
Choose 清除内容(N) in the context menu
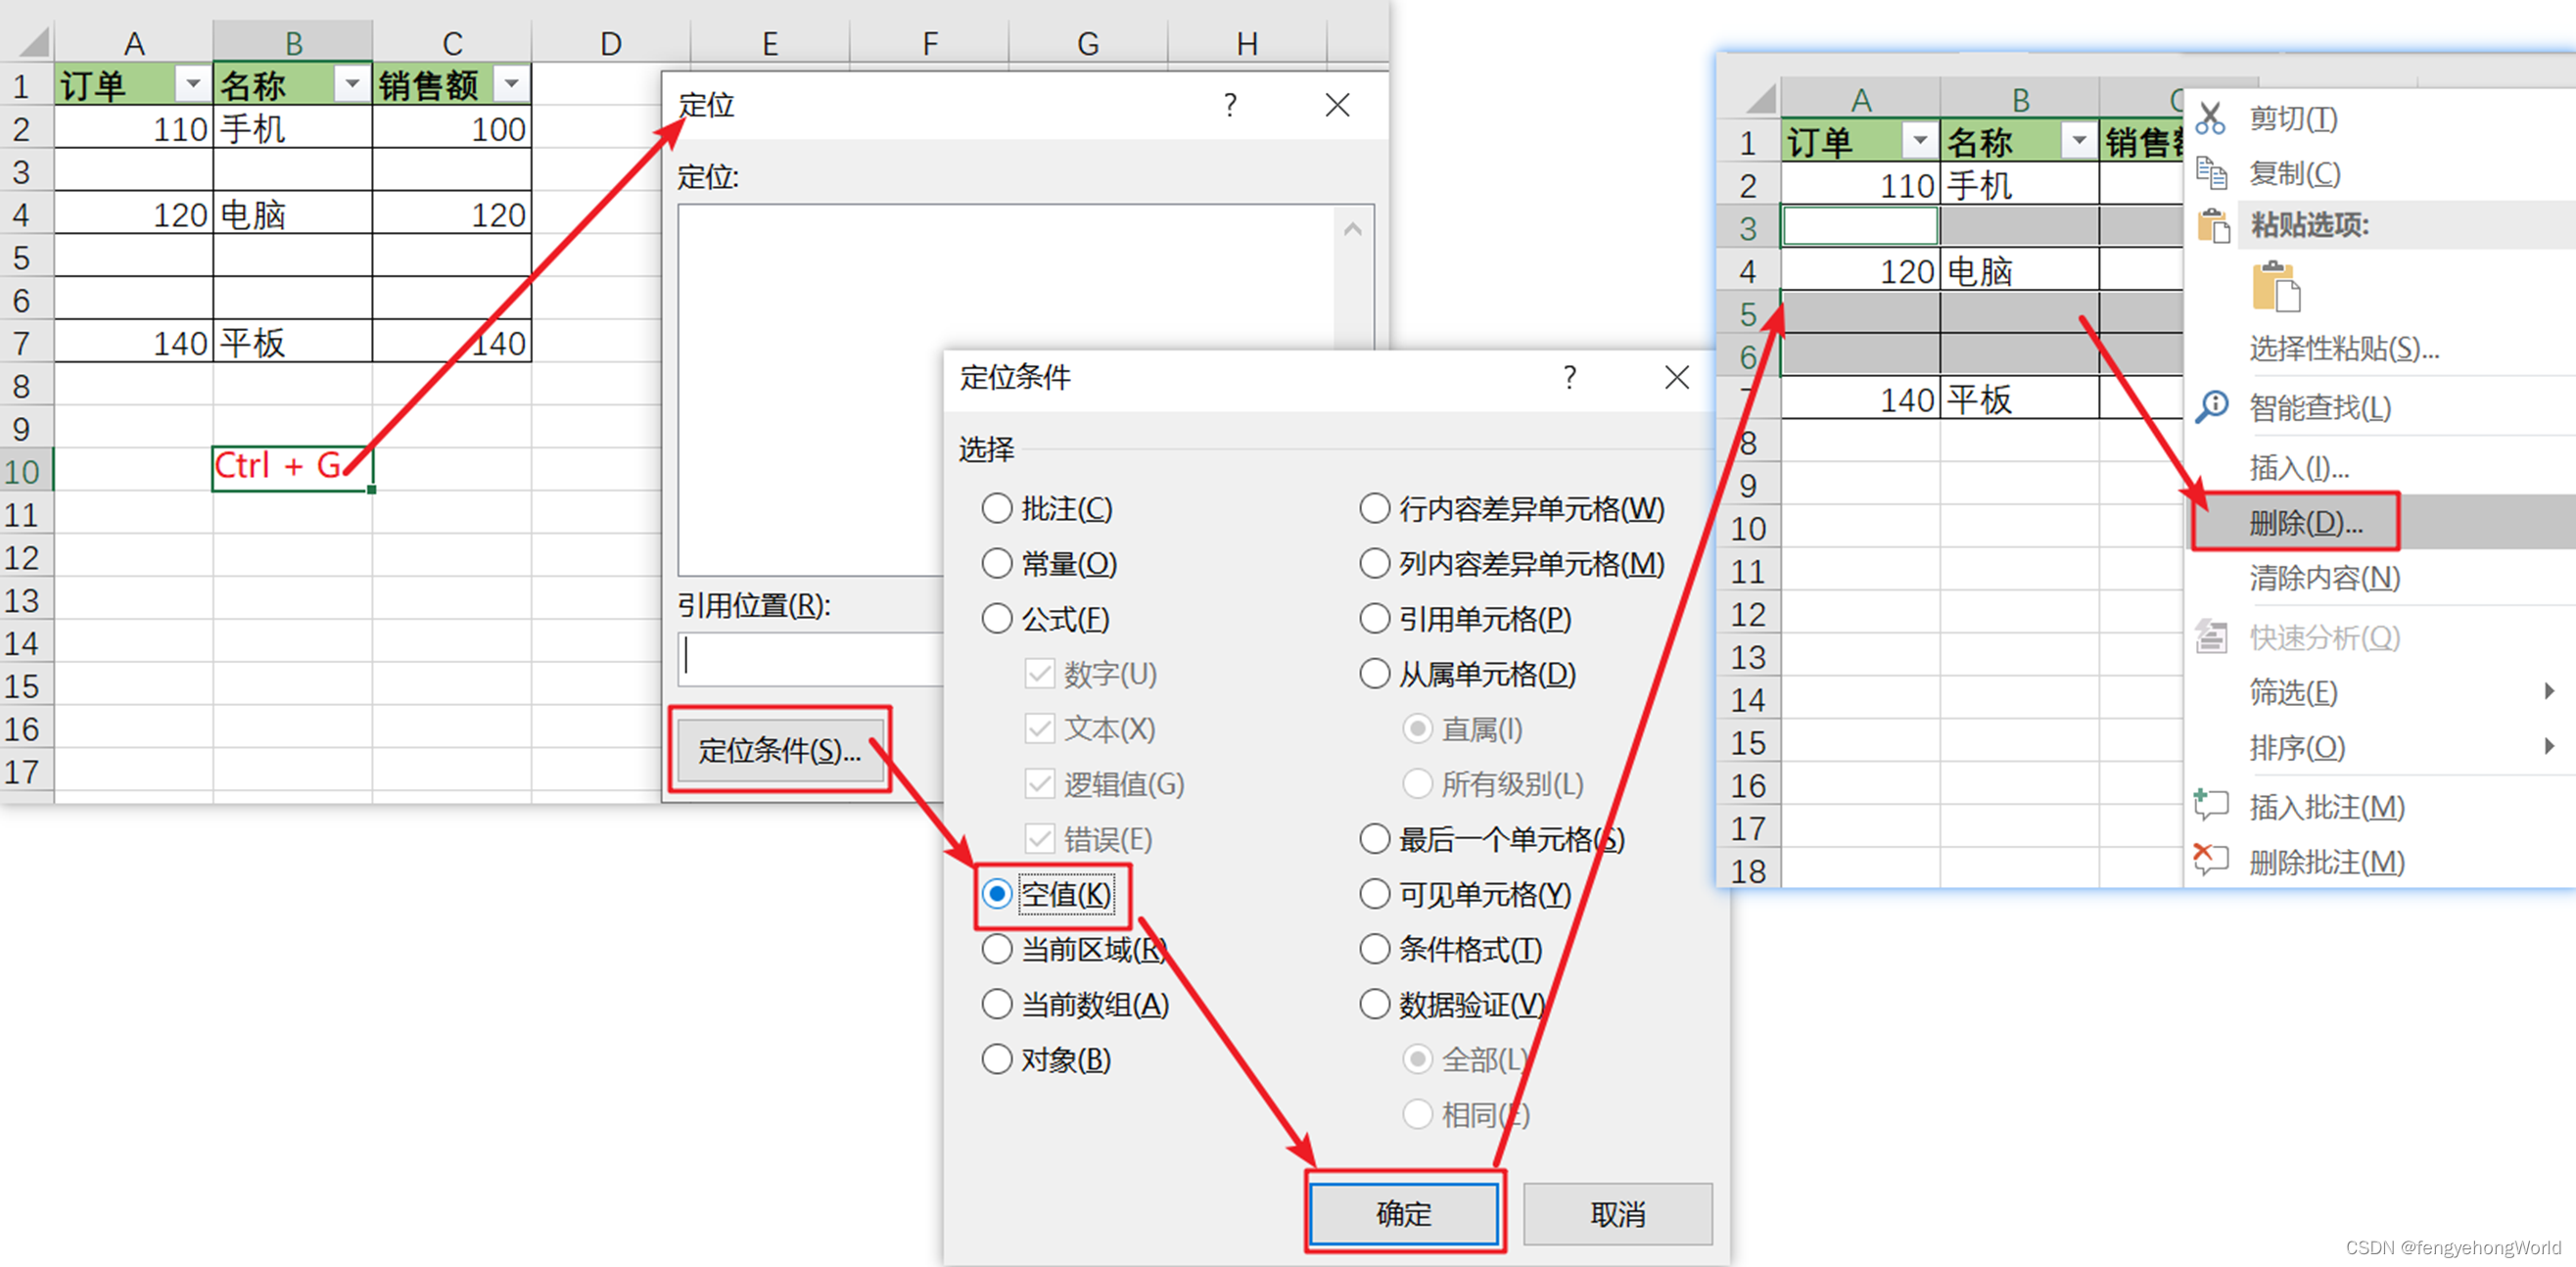pos(2323,578)
